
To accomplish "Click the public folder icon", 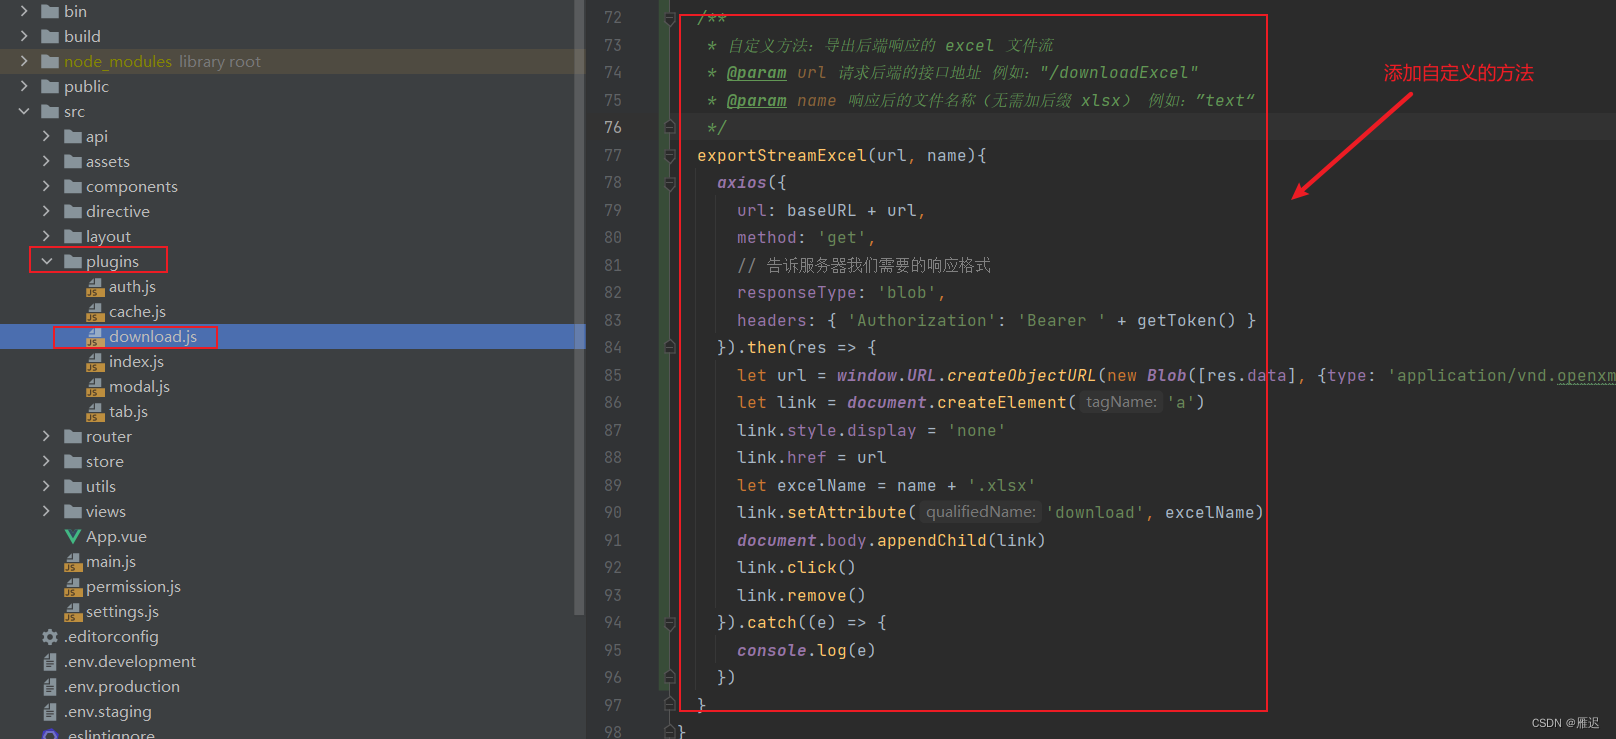I will pos(50,86).
